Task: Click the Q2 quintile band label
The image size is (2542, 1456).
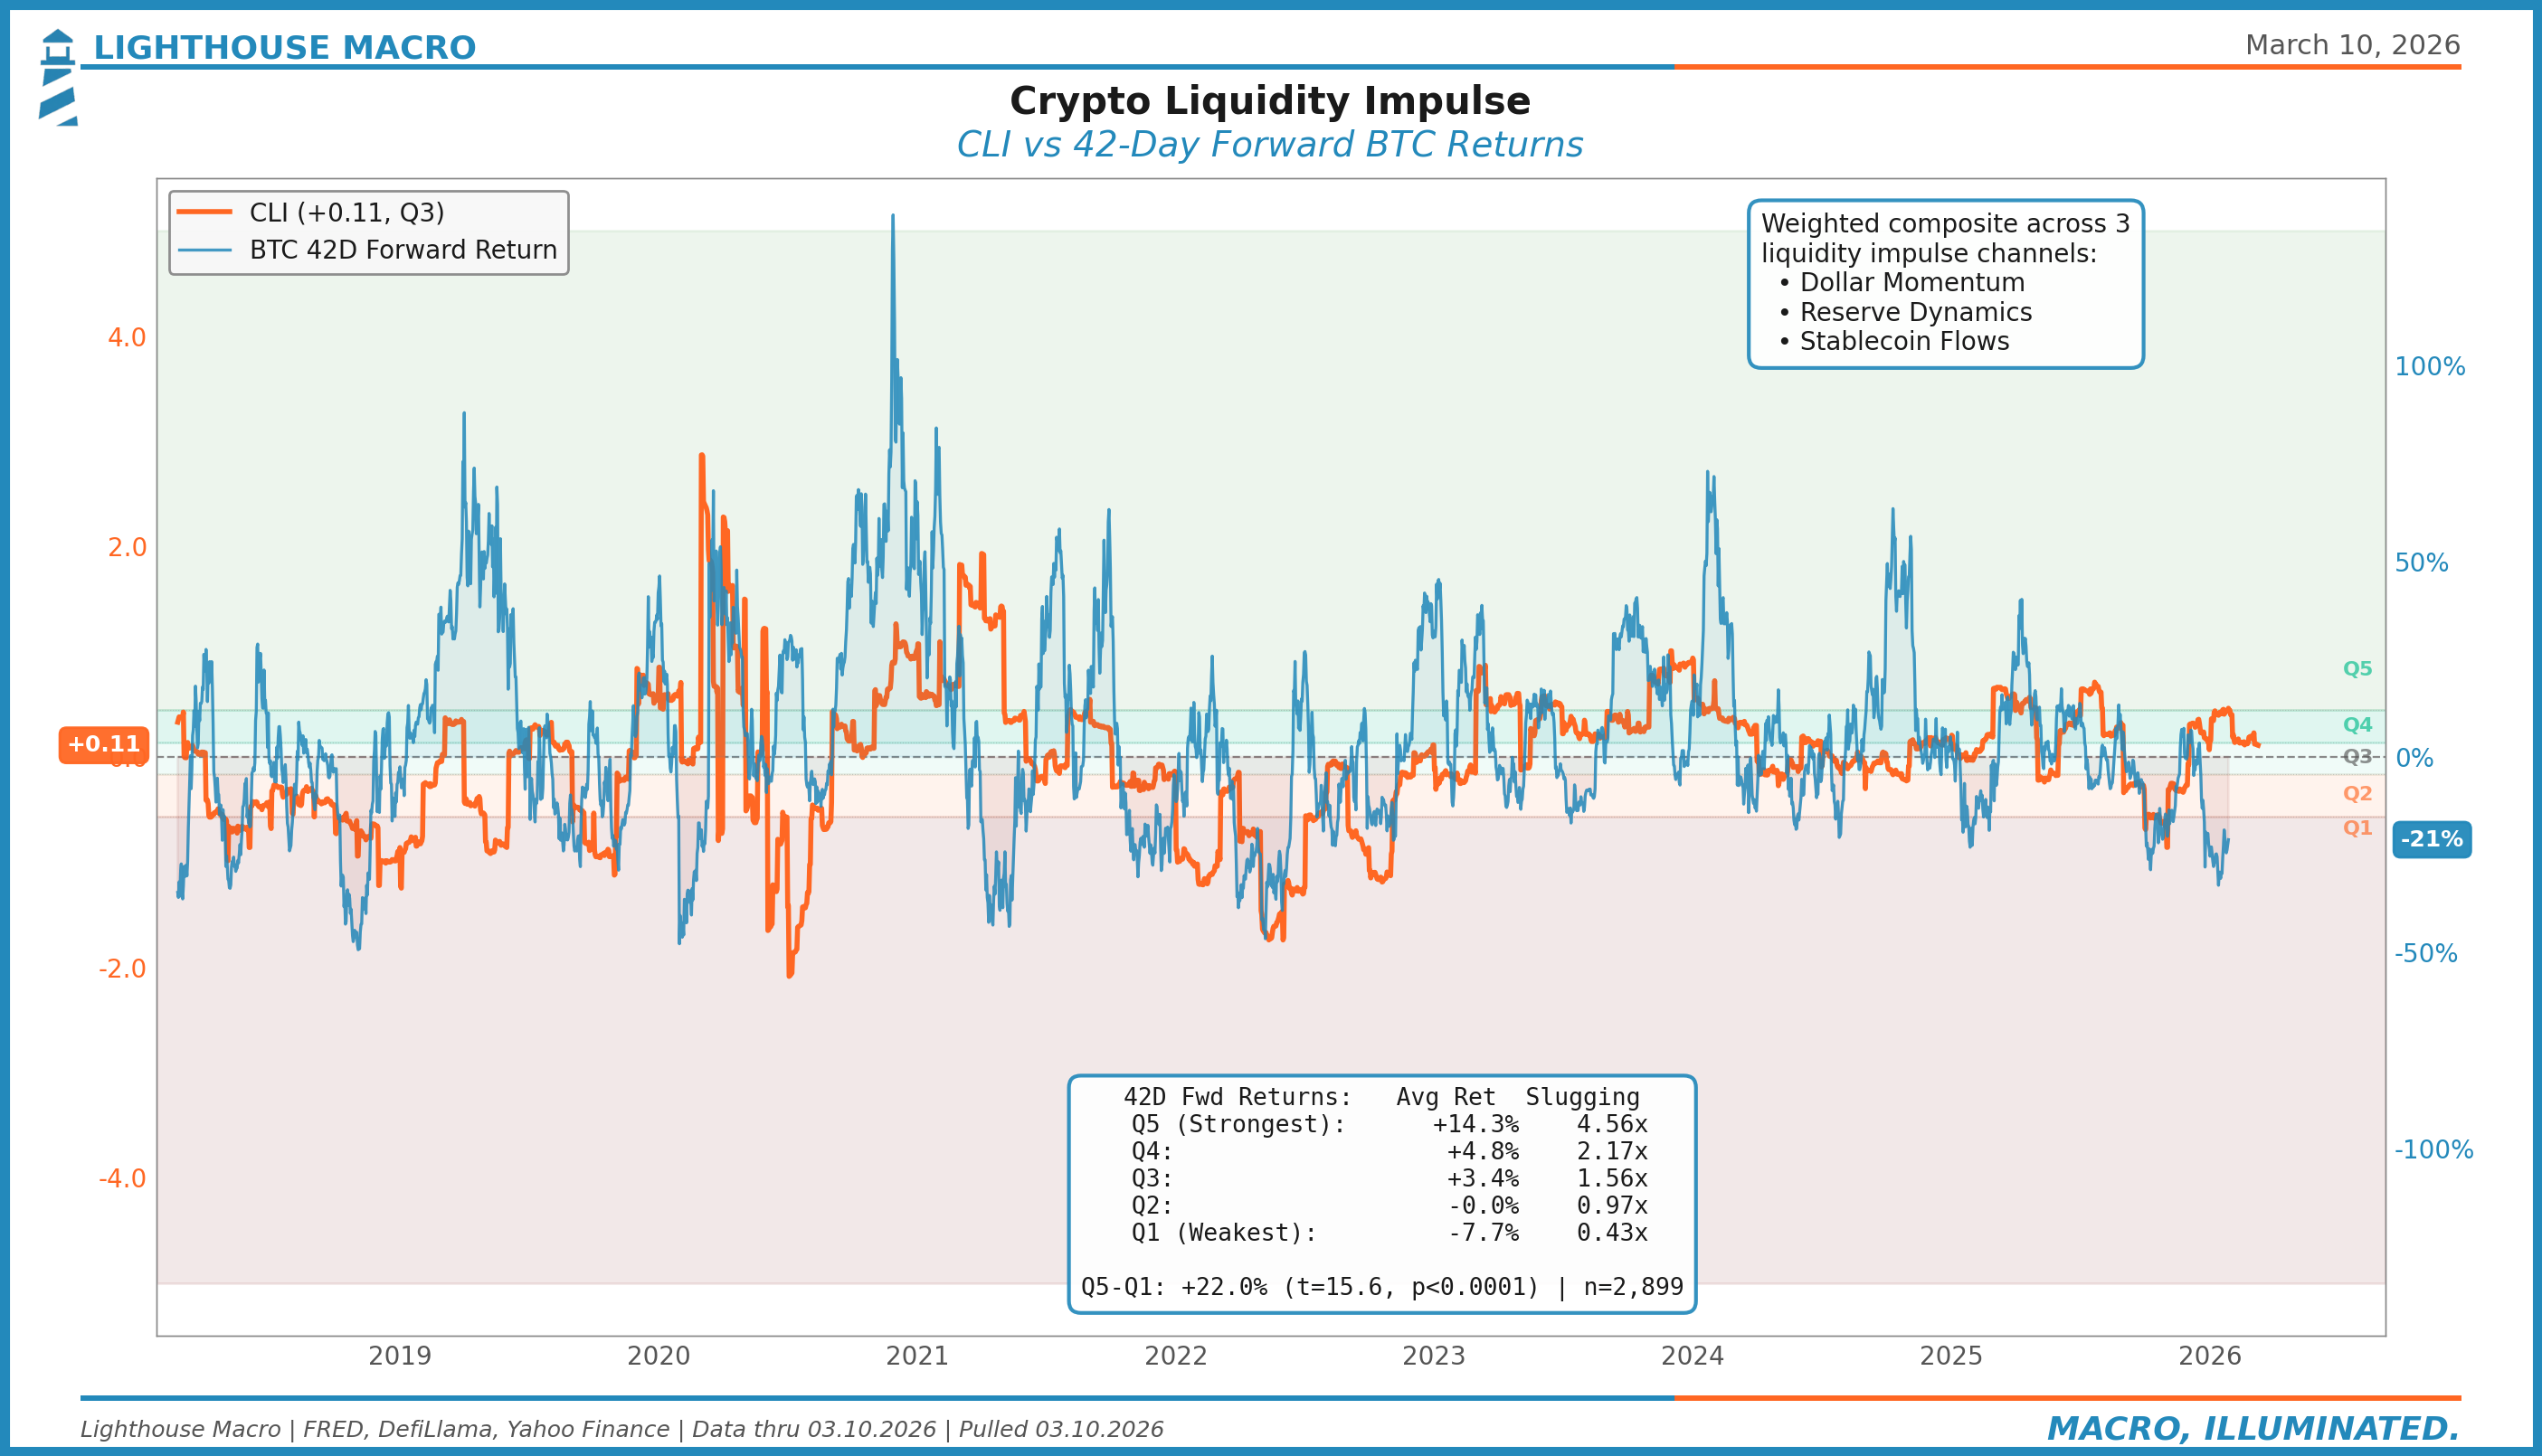Action: [x=2357, y=794]
